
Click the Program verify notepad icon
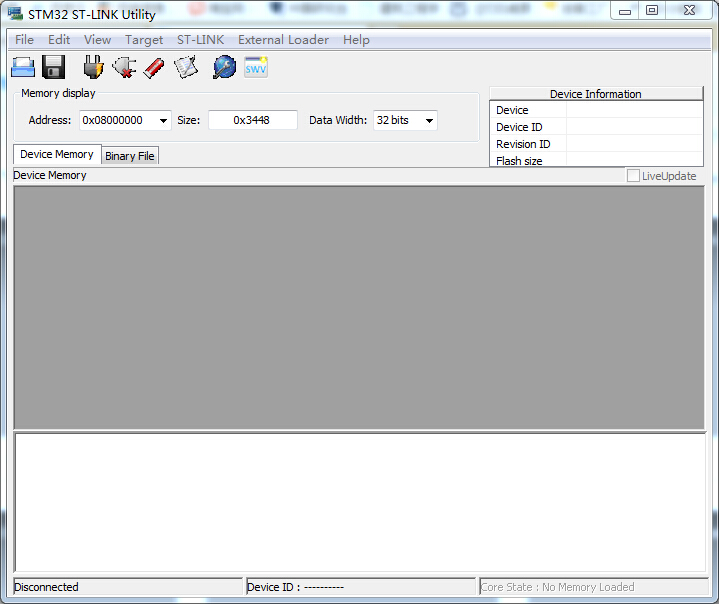tap(186, 67)
